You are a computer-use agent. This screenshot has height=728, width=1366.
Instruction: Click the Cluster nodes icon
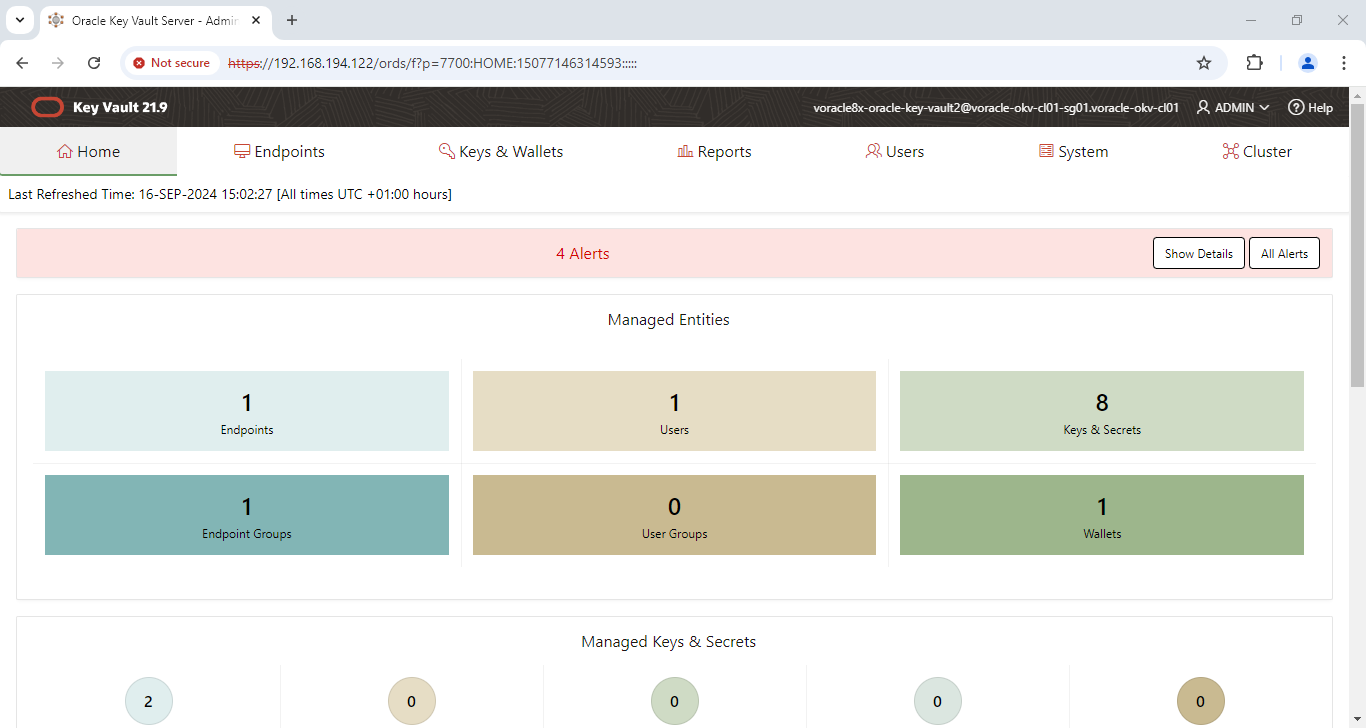coord(1230,152)
